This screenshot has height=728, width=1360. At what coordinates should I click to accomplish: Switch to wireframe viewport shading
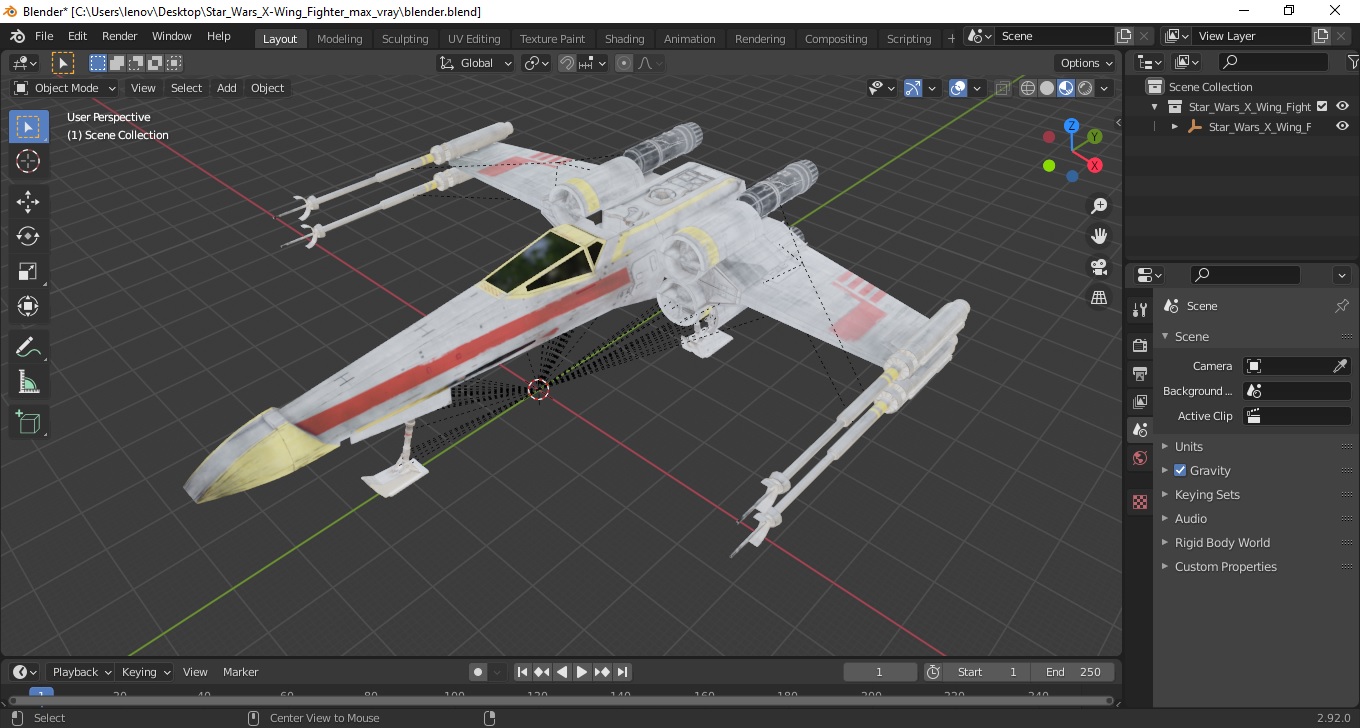(1028, 88)
